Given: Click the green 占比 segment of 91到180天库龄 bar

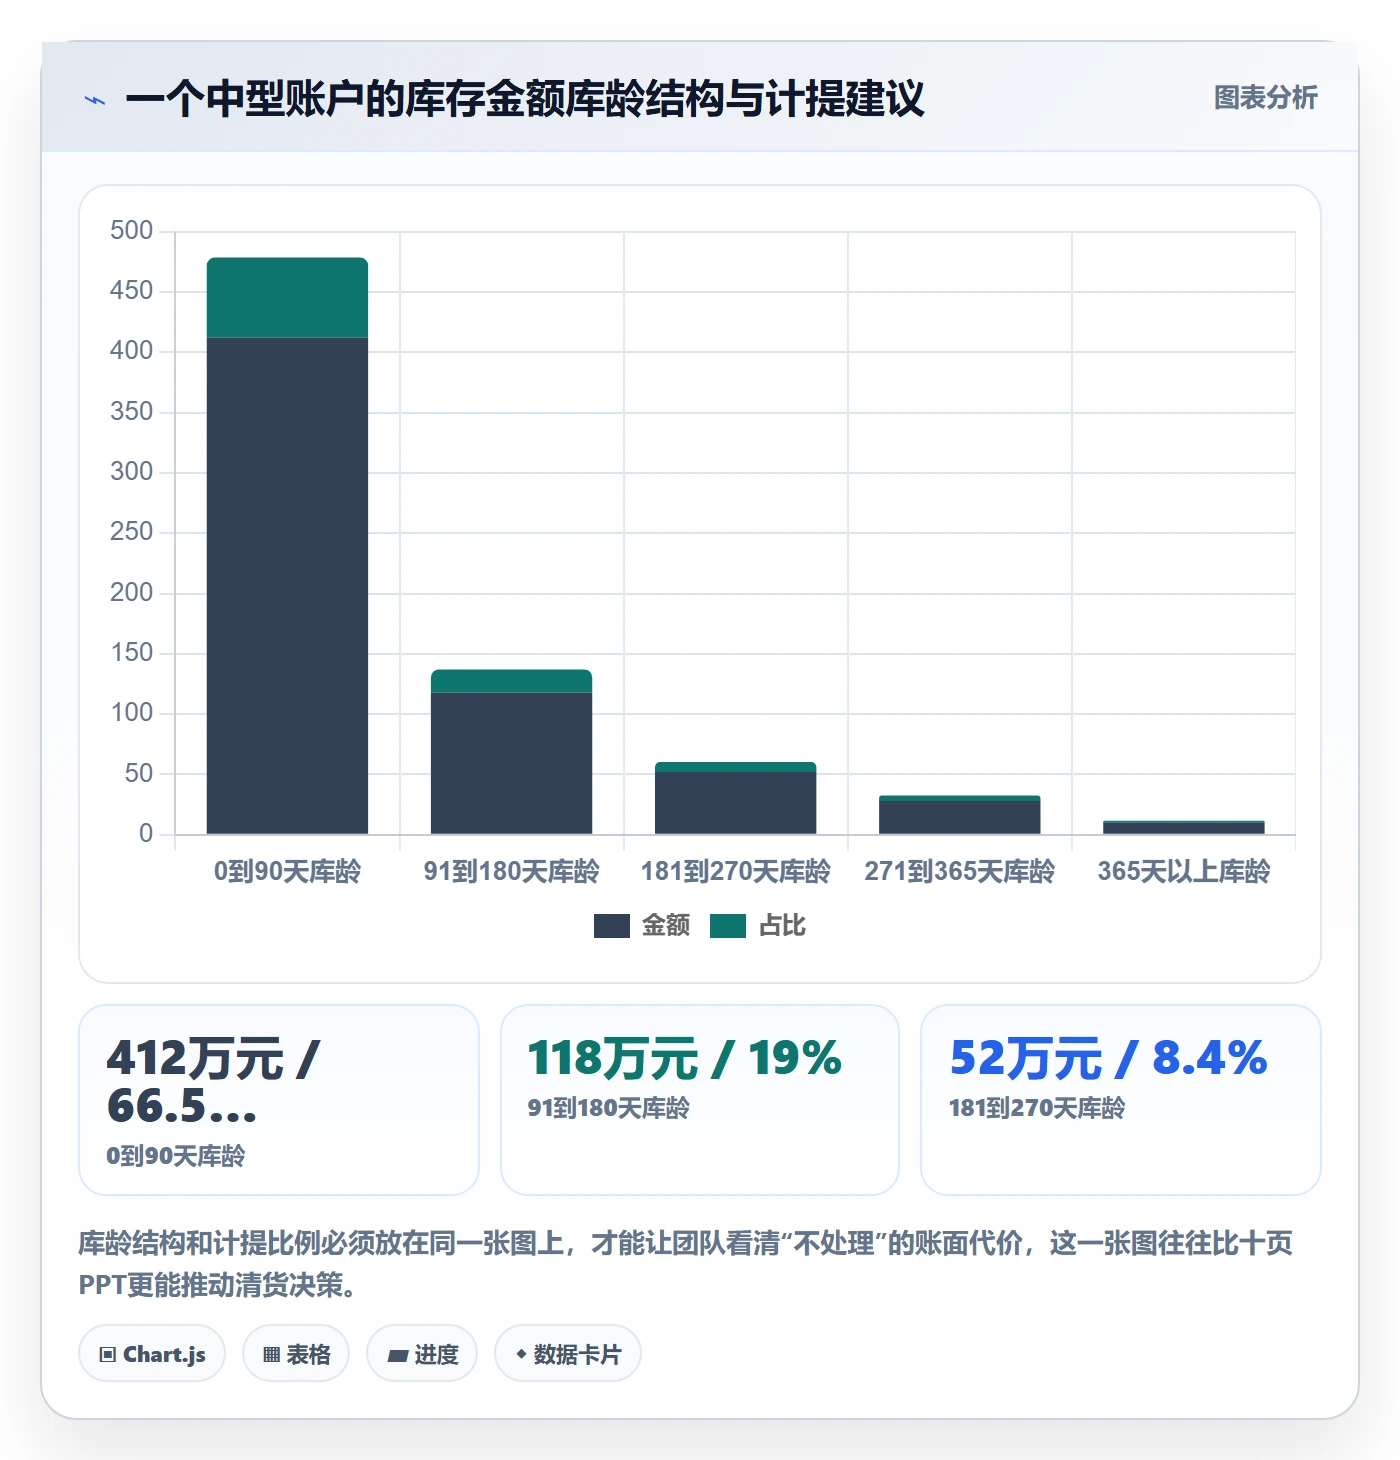Looking at the screenshot, I should [x=512, y=681].
